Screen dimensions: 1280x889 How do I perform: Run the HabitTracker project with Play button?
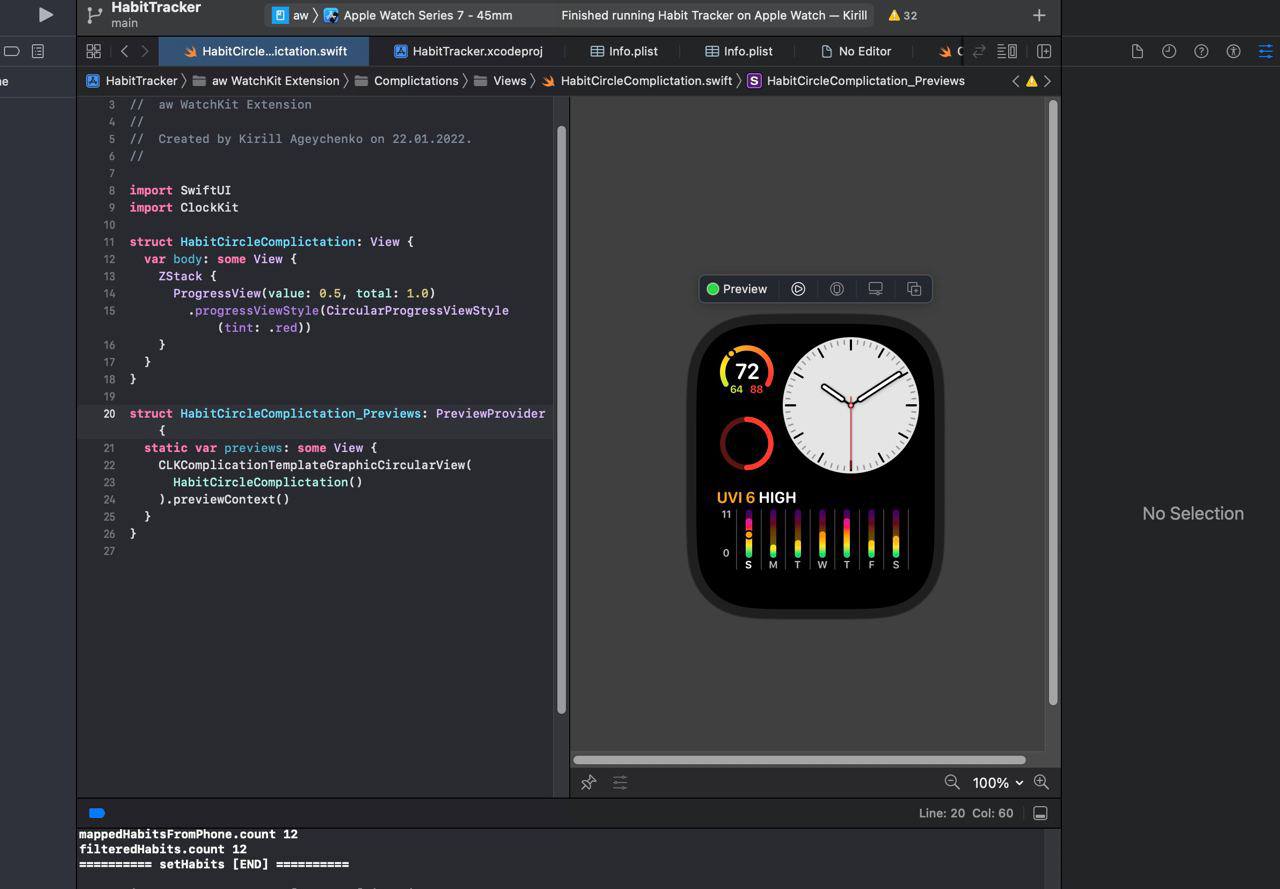45,15
